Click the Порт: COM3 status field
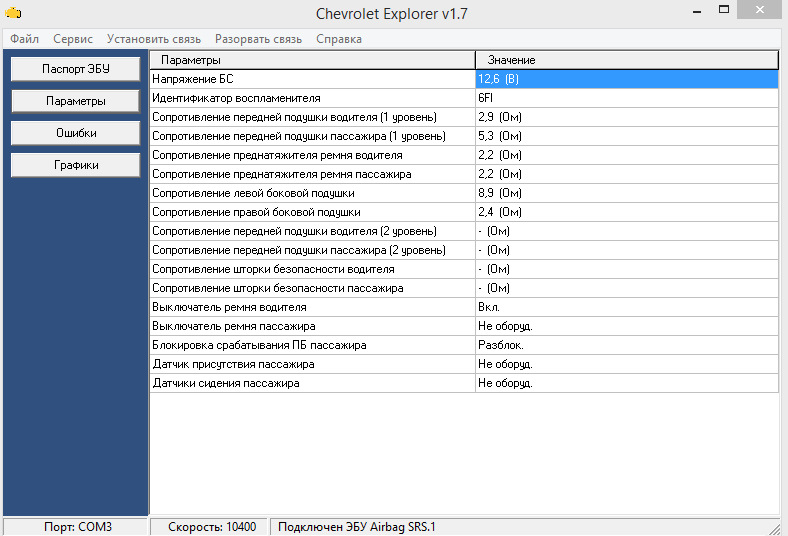 (75, 527)
